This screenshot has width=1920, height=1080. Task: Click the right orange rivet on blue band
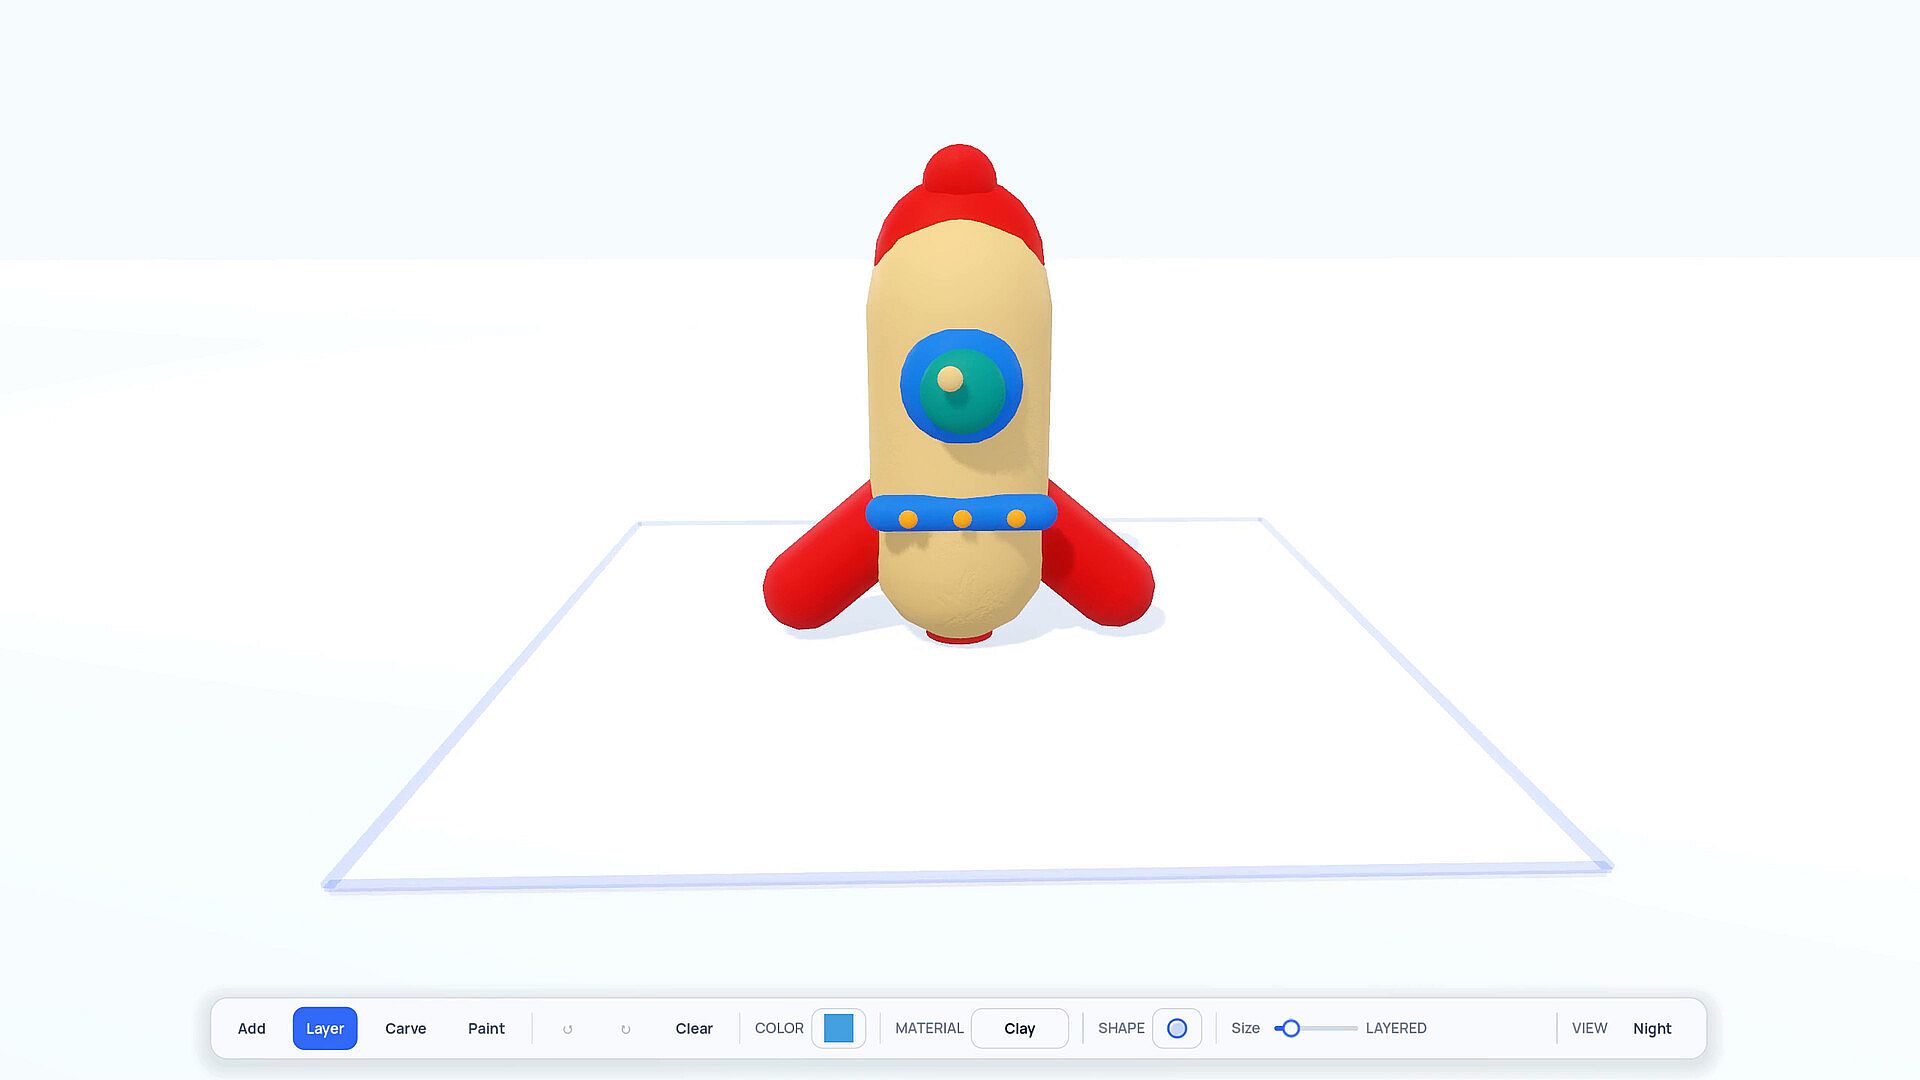[x=1016, y=518]
